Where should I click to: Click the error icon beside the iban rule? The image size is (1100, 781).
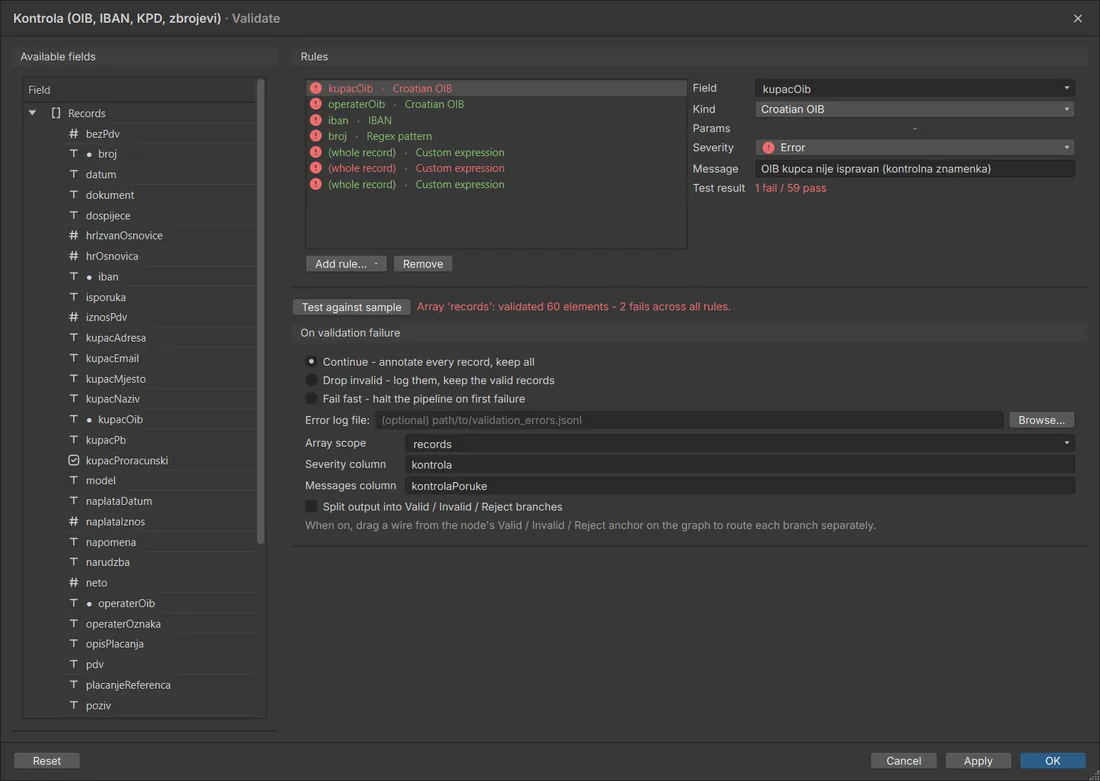click(x=316, y=120)
